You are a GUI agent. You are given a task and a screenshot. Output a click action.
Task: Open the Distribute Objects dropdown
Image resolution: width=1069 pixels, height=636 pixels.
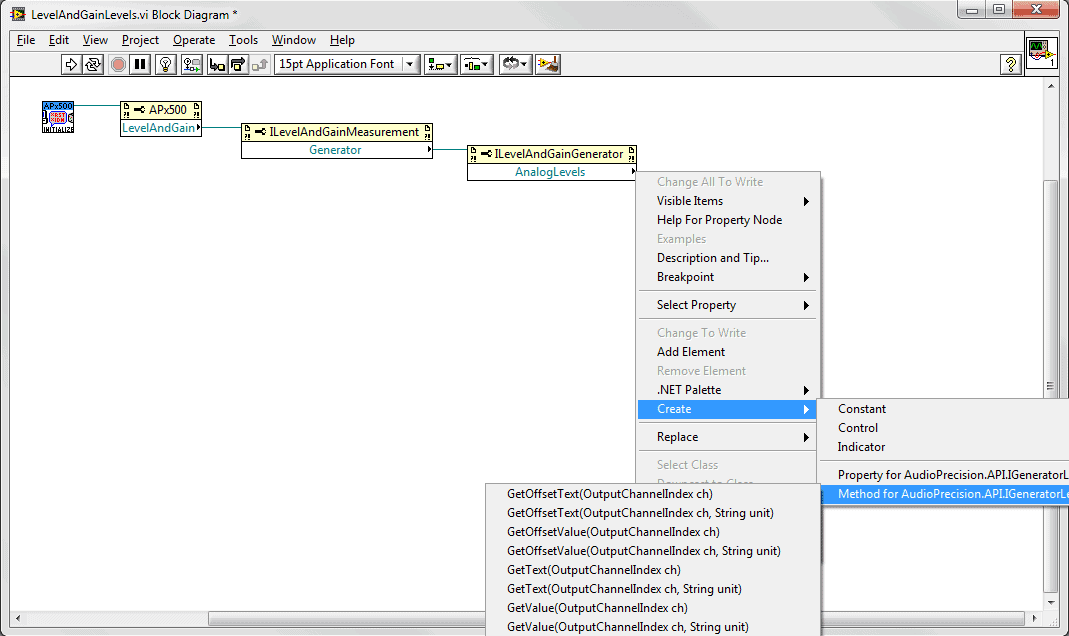475,64
